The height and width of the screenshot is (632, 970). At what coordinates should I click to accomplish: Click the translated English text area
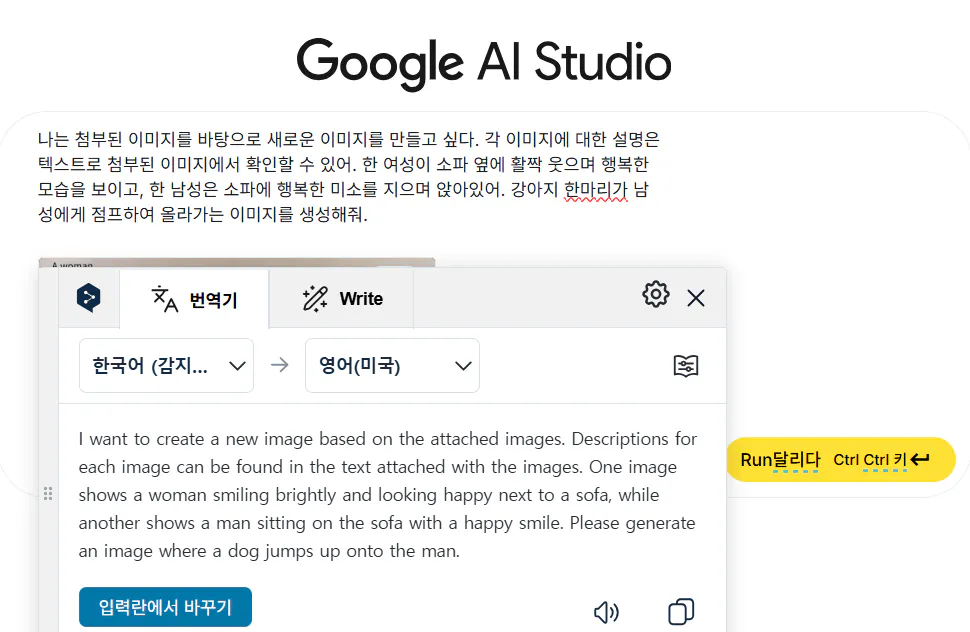388,495
